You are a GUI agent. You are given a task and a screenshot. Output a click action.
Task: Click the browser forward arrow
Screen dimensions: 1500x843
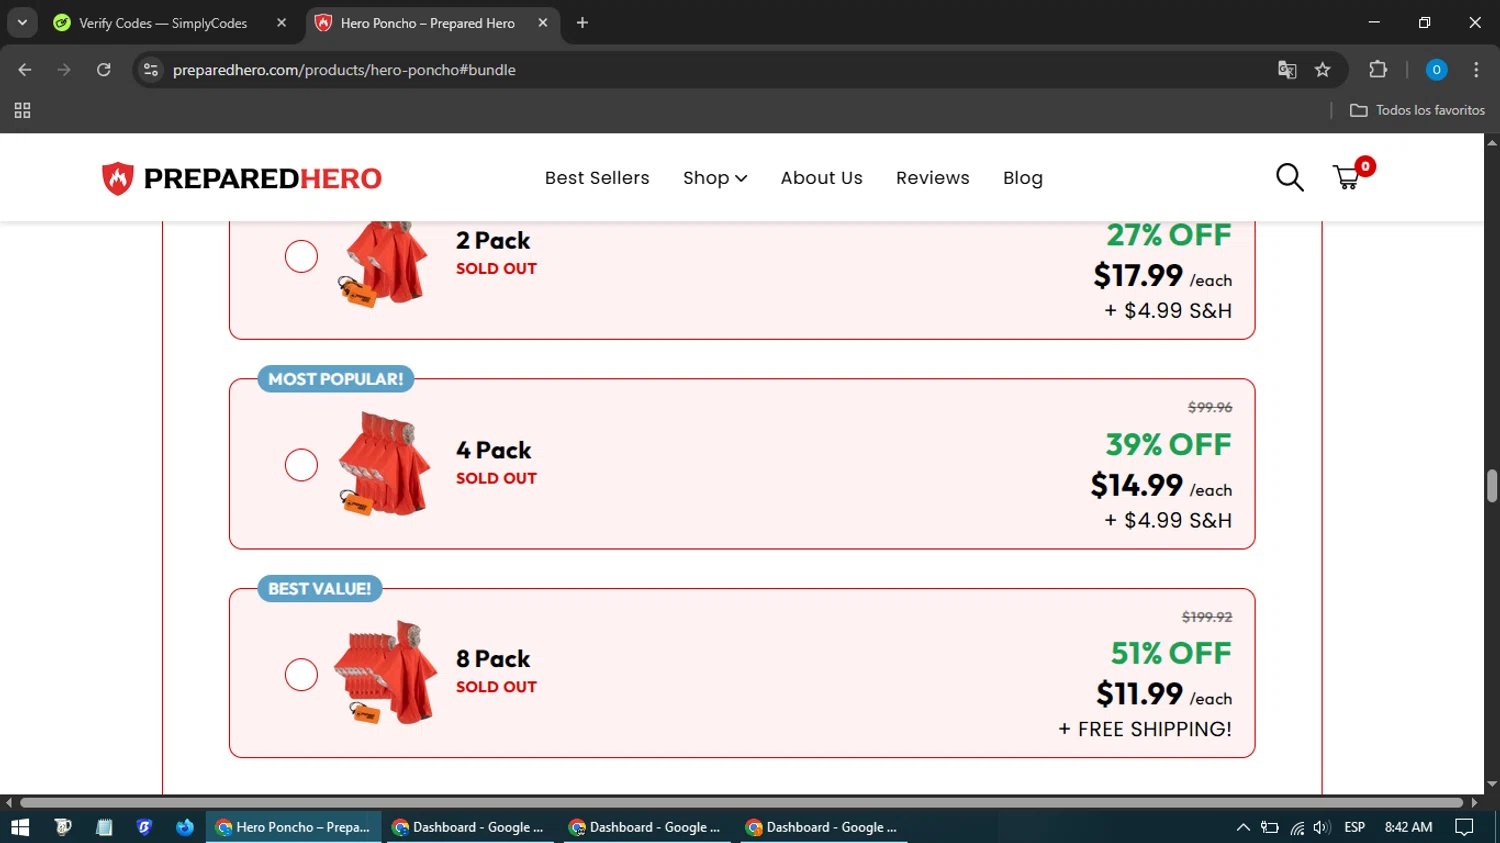(64, 70)
